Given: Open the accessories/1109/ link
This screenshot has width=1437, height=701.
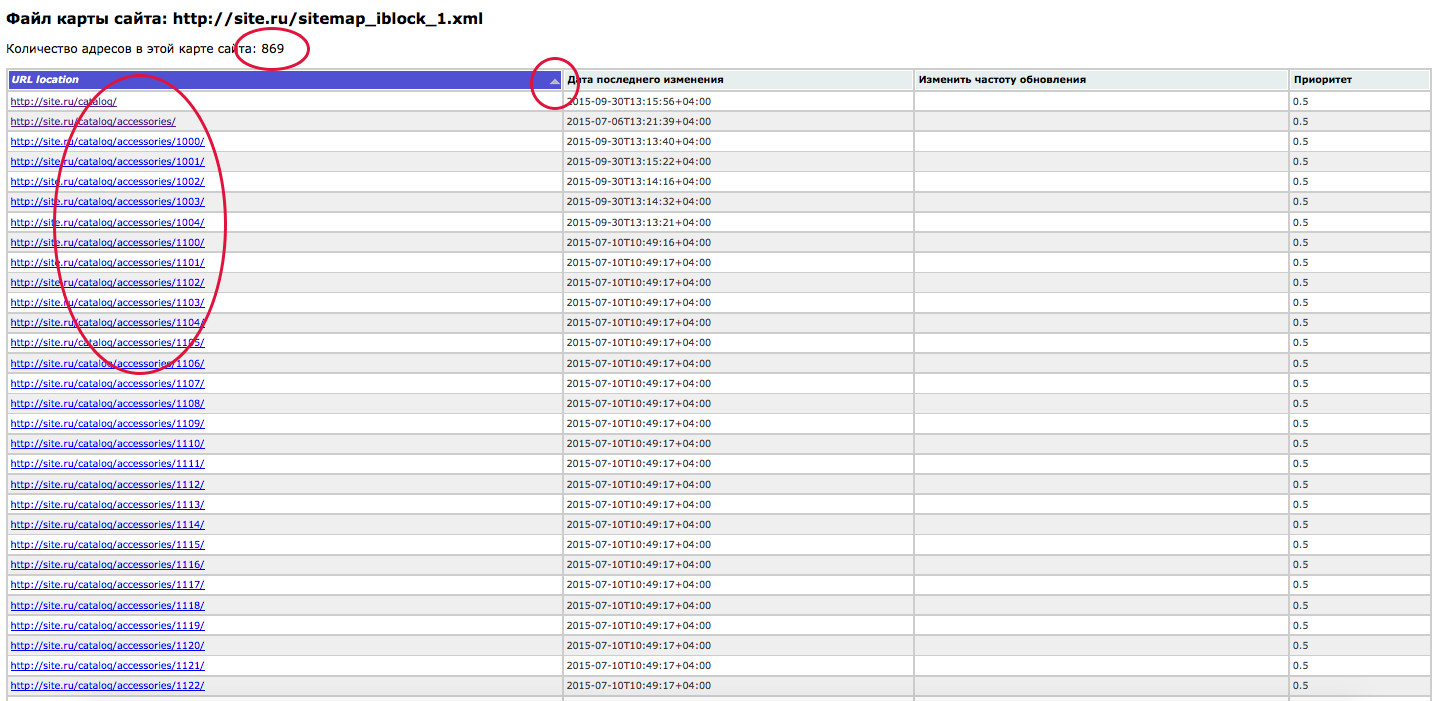Looking at the screenshot, I should 107,423.
